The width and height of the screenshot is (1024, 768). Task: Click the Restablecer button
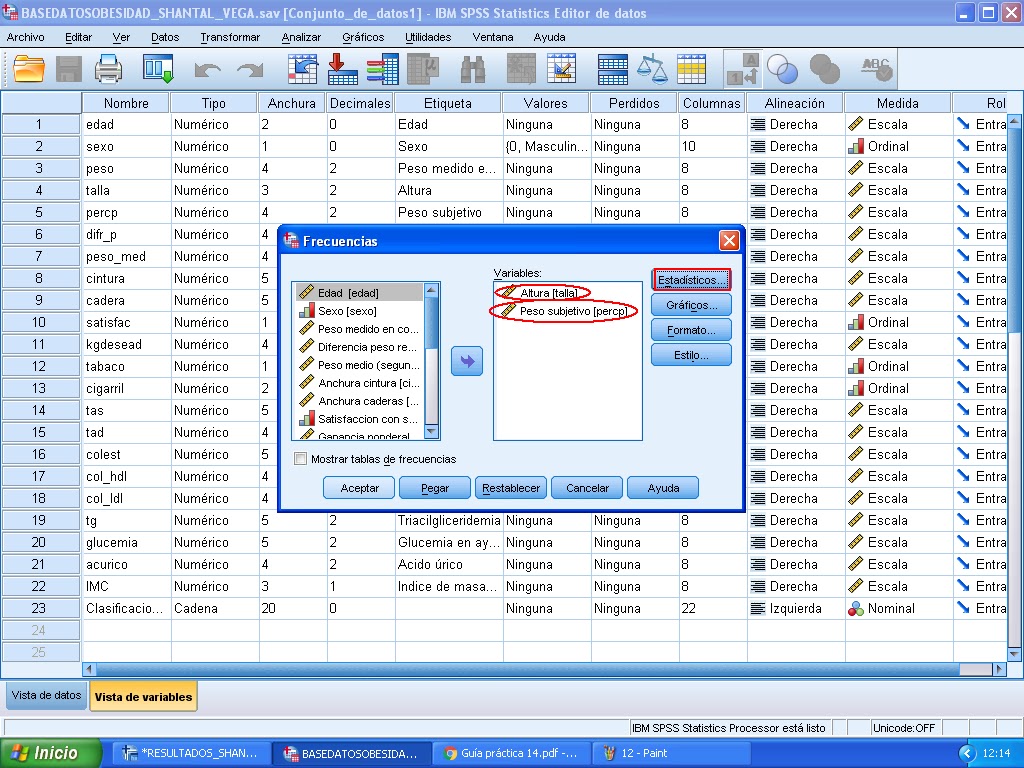tap(511, 488)
